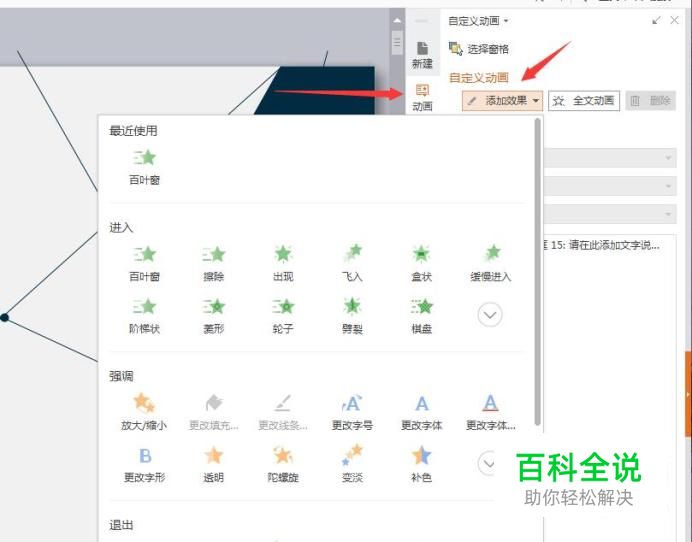Select the 放大/缩小 emphasis effect
The width and height of the screenshot is (692, 542).
pyautogui.click(x=144, y=412)
